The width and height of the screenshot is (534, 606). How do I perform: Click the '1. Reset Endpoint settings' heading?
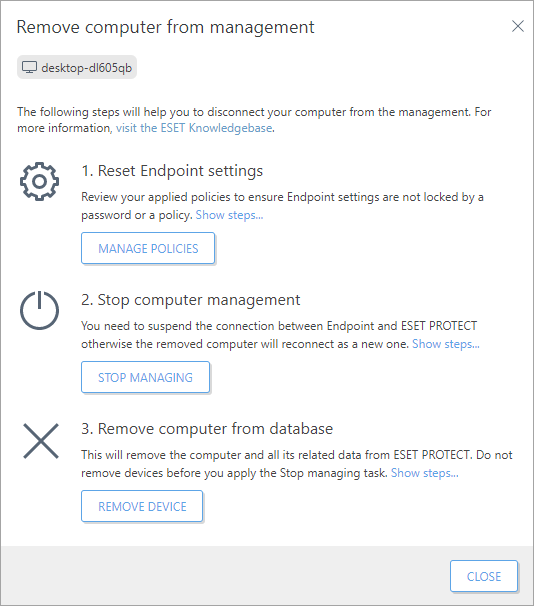pyautogui.click(x=172, y=171)
